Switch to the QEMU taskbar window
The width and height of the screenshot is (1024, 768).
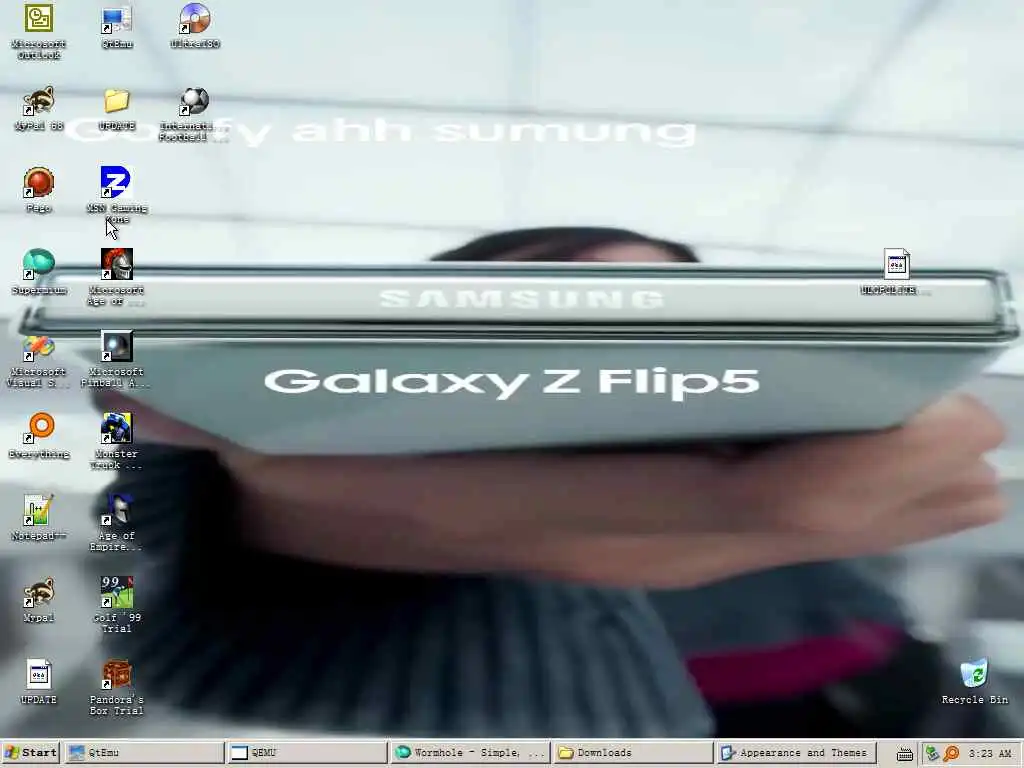click(306, 753)
